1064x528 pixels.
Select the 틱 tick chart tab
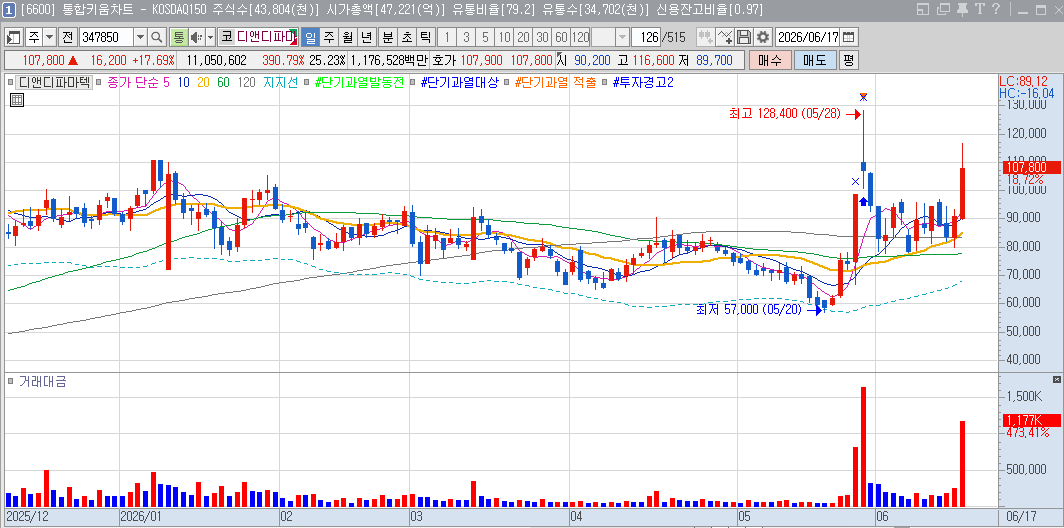coord(425,37)
